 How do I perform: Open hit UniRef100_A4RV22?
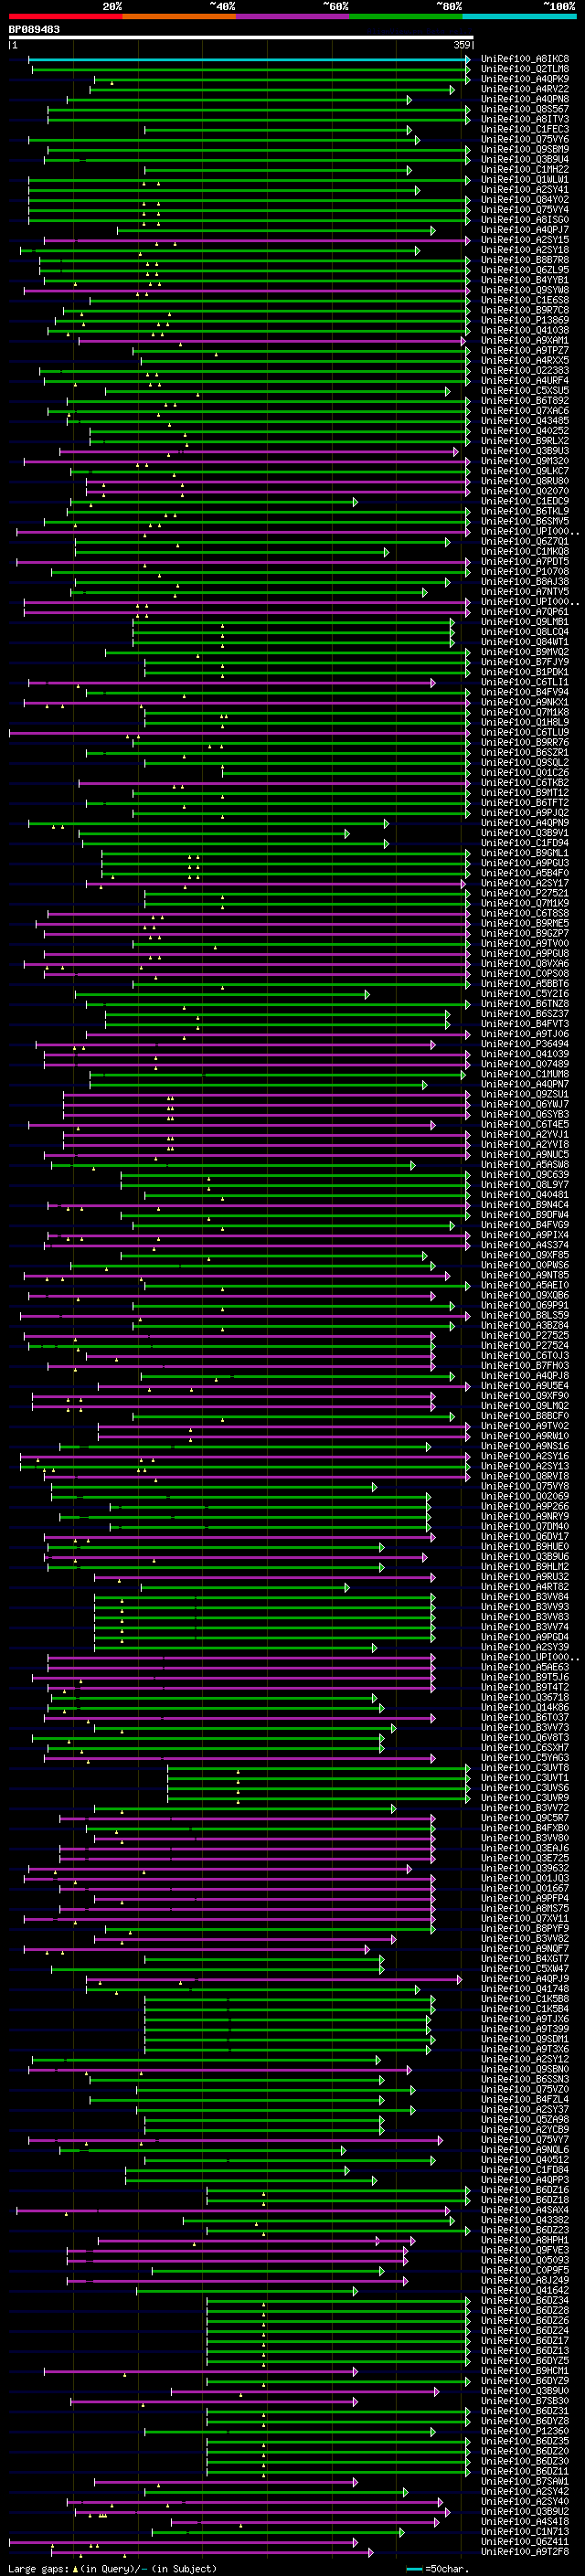pos(525,89)
